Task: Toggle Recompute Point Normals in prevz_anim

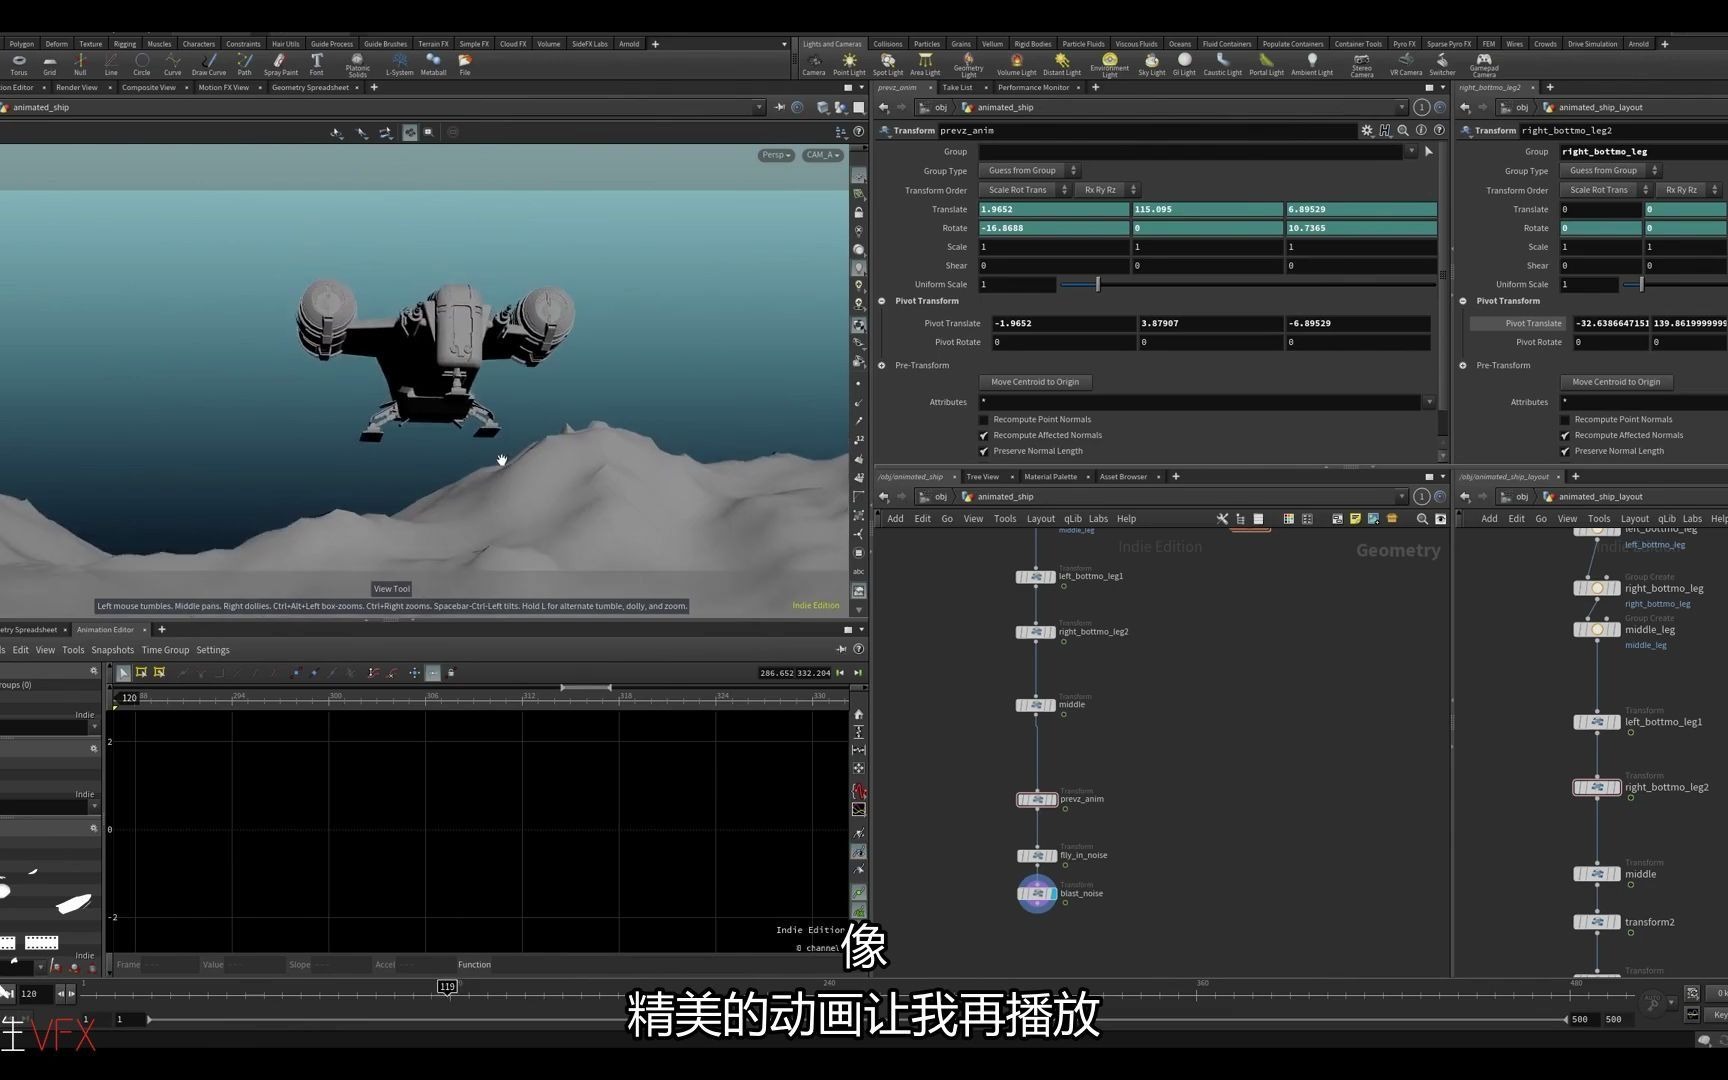Action: tap(983, 420)
